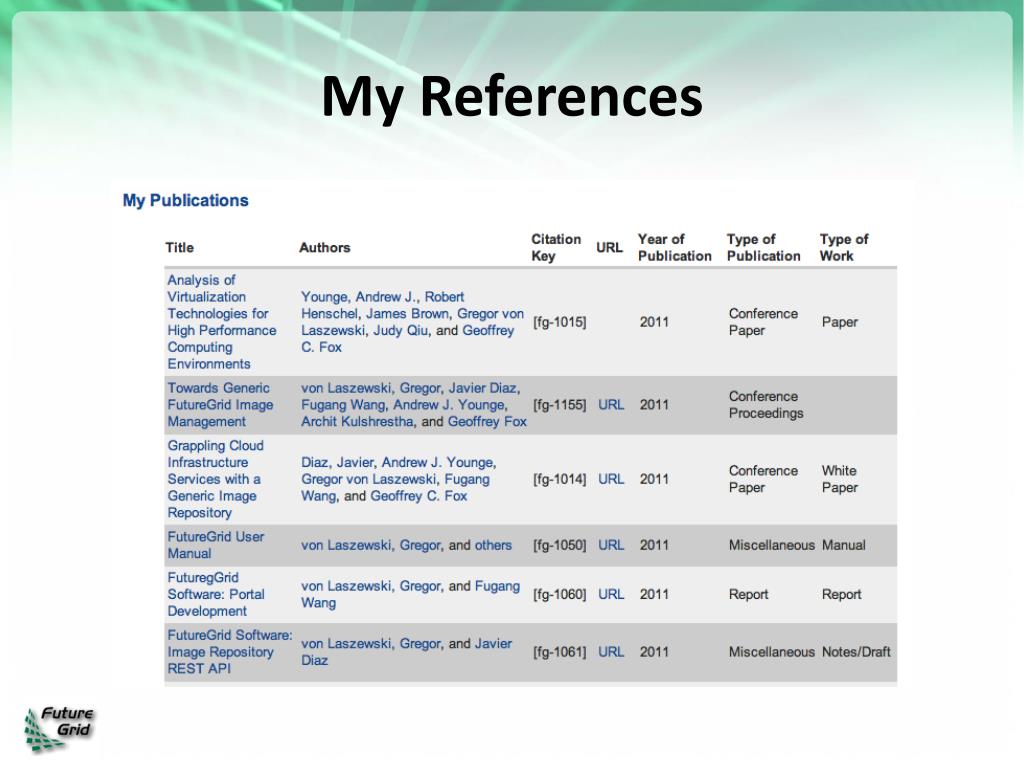Click the URL link for fg-1060
1024x768 pixels.
(x=611, y=594)
